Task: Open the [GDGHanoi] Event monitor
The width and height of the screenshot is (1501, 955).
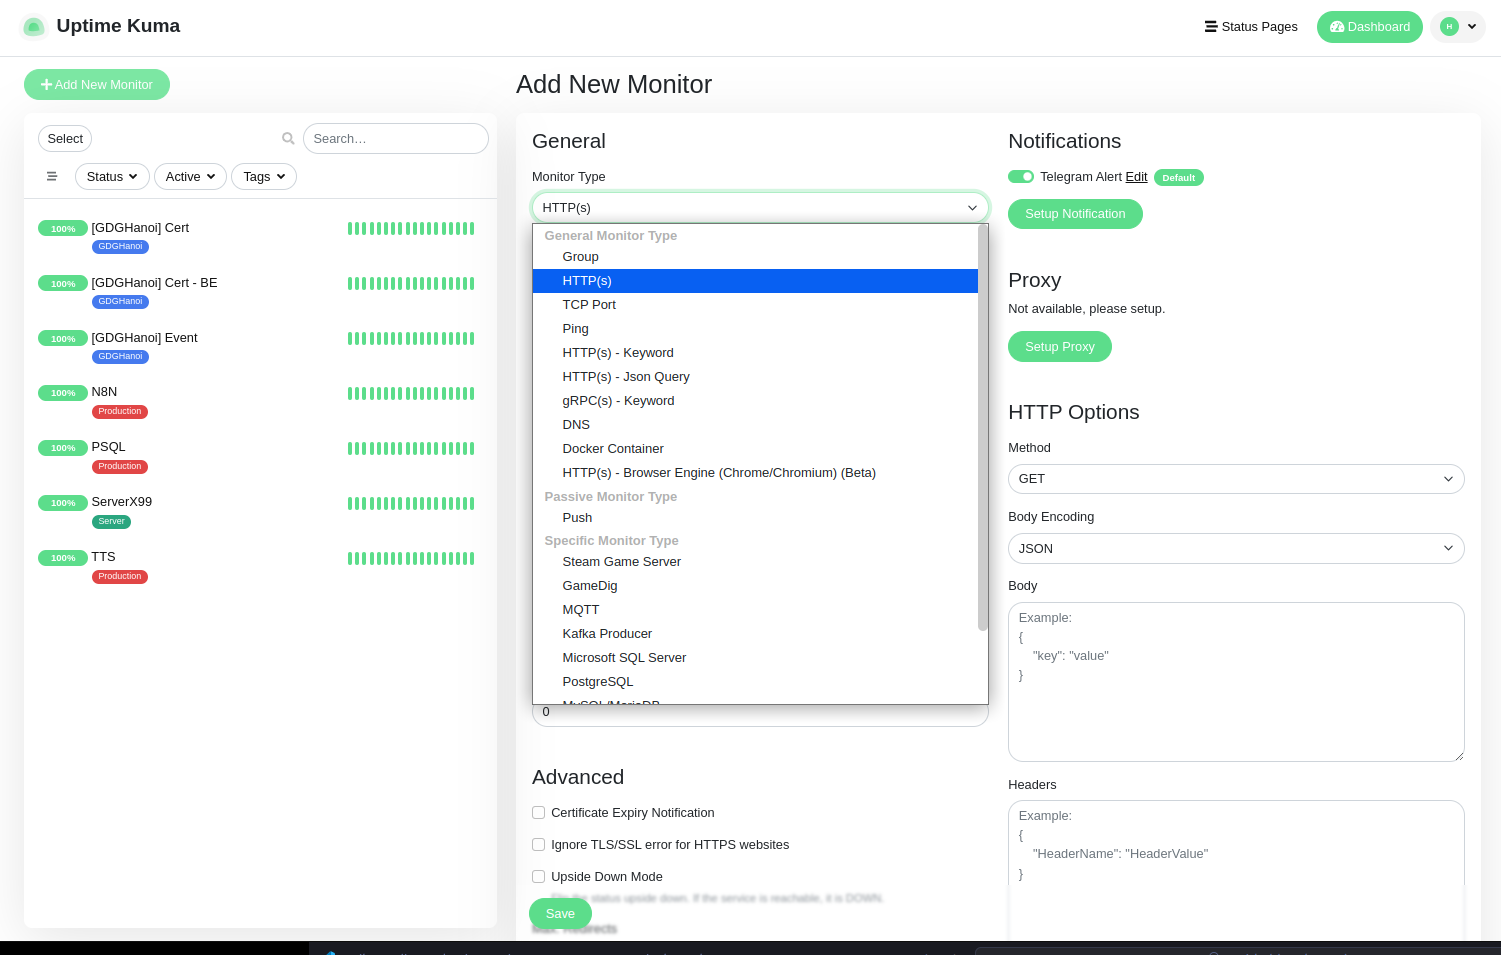Action: (x=144, y=338)
